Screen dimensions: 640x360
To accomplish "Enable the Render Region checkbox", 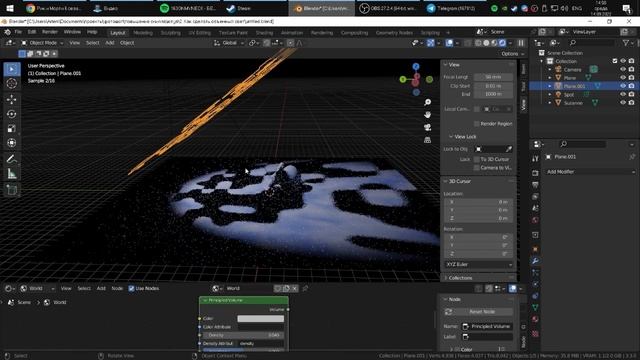I will coord(476,124).
